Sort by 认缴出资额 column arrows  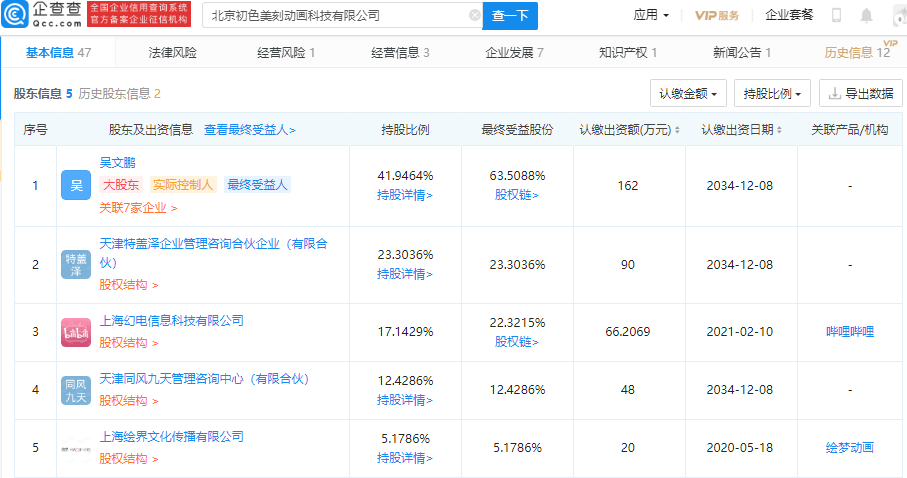click(x=677, y=131)
